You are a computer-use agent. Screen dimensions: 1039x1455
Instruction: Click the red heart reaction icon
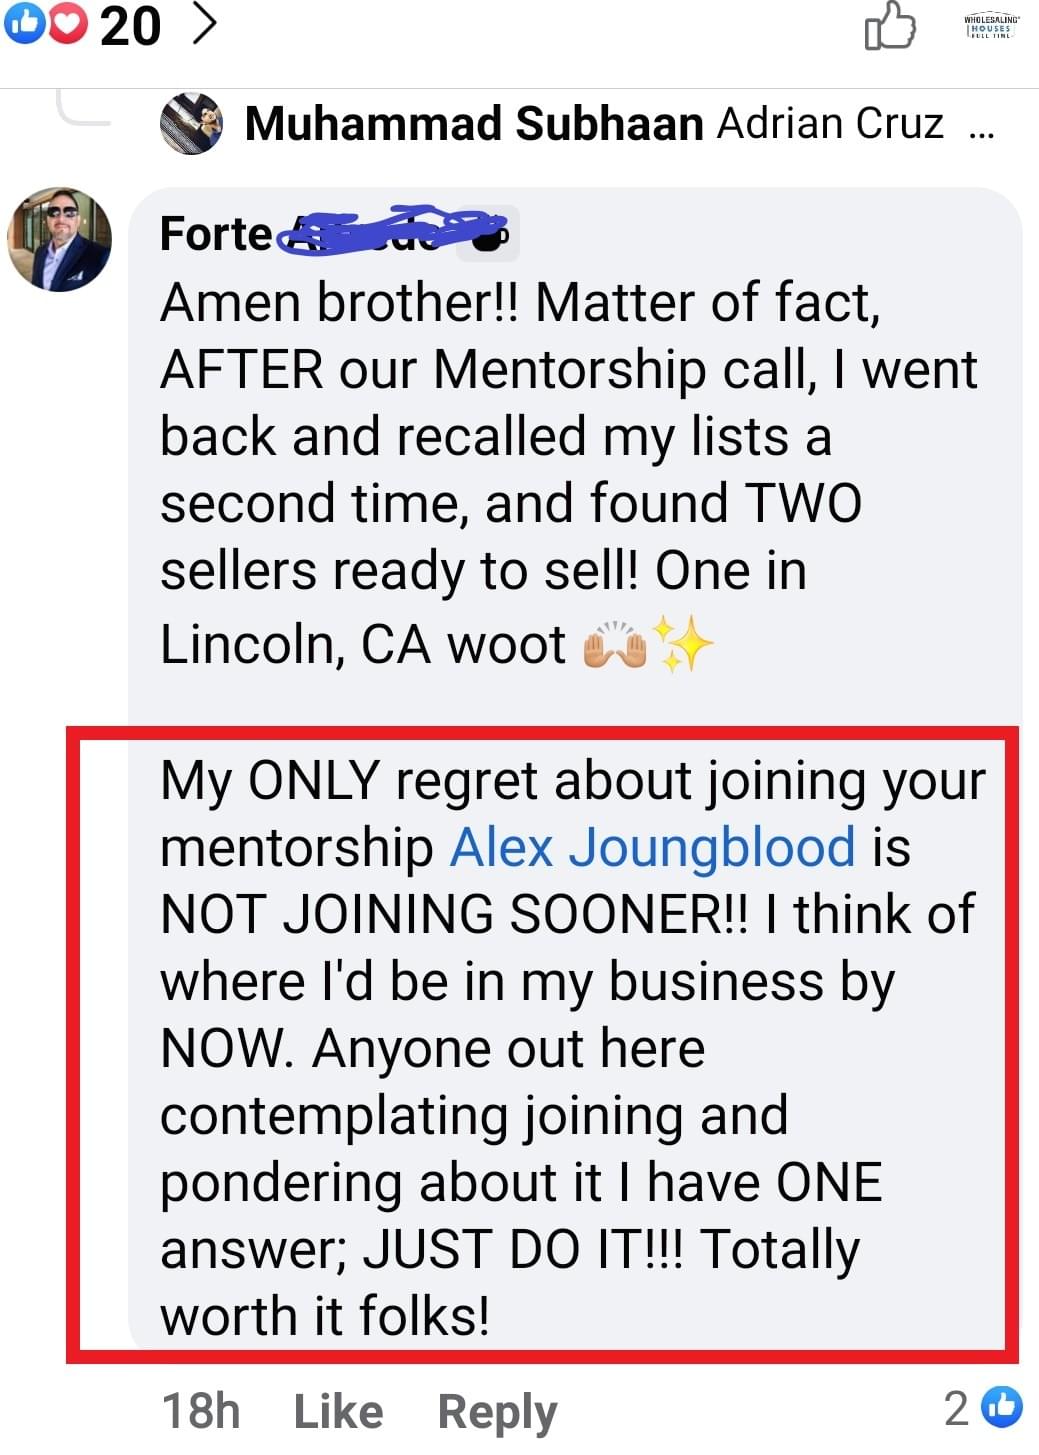click(67, 24)
